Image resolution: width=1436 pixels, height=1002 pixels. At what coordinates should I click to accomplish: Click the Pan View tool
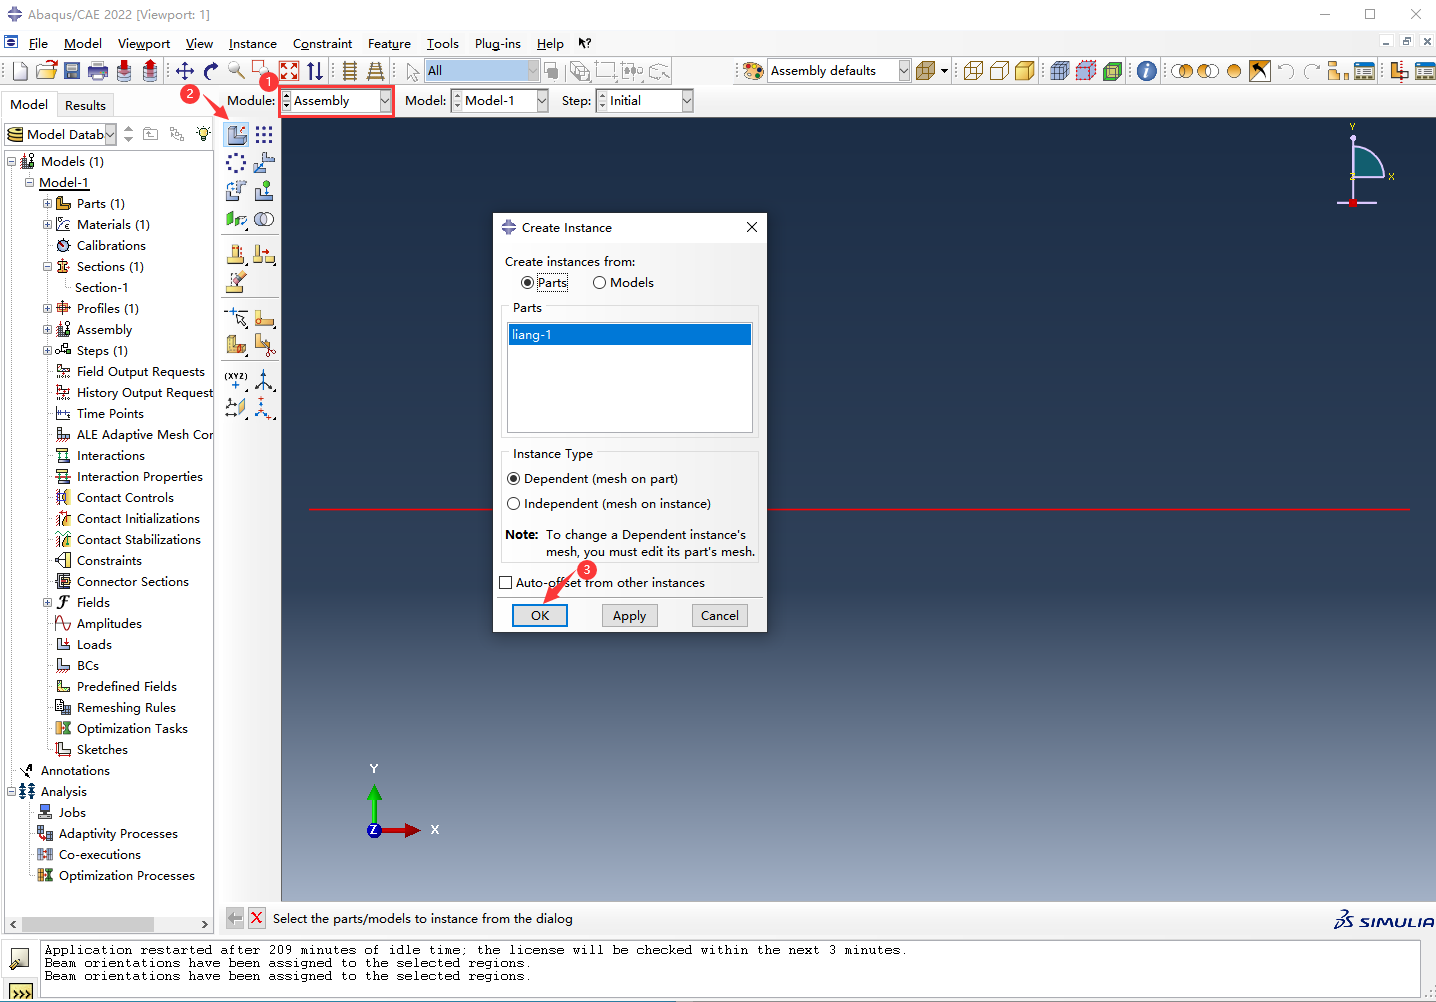click(x=185, y=71)
